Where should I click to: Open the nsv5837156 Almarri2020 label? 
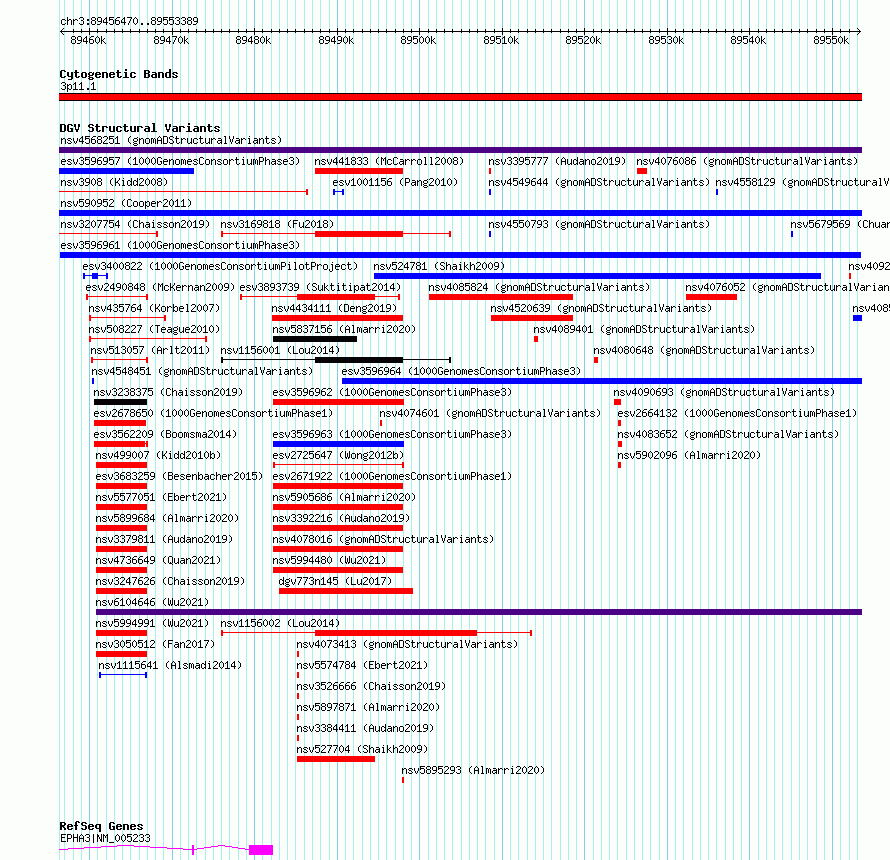click(344, 329)
